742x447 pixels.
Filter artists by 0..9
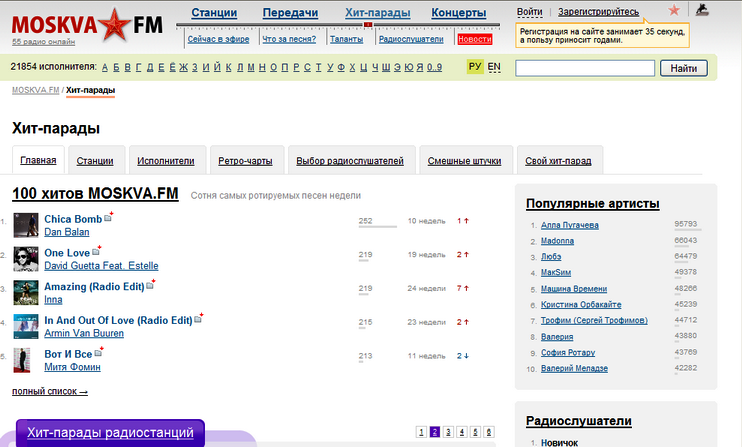(434, 67)
